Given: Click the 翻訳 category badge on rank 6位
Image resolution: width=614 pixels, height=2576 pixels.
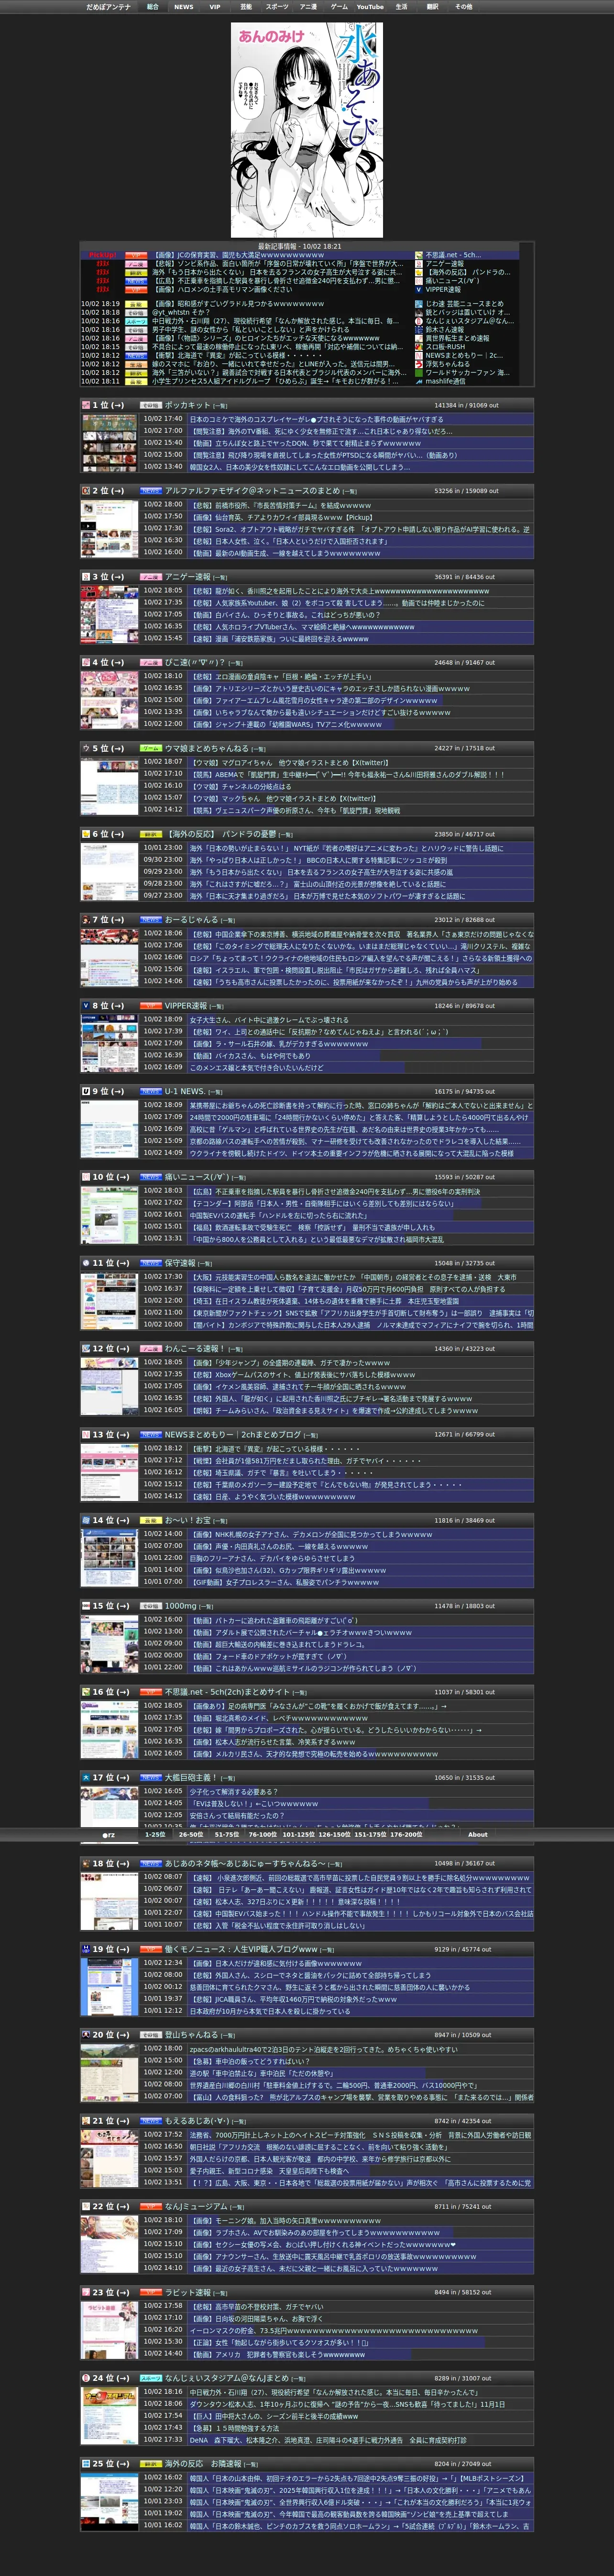Looking at the screenshot, I should coord(150,834).
